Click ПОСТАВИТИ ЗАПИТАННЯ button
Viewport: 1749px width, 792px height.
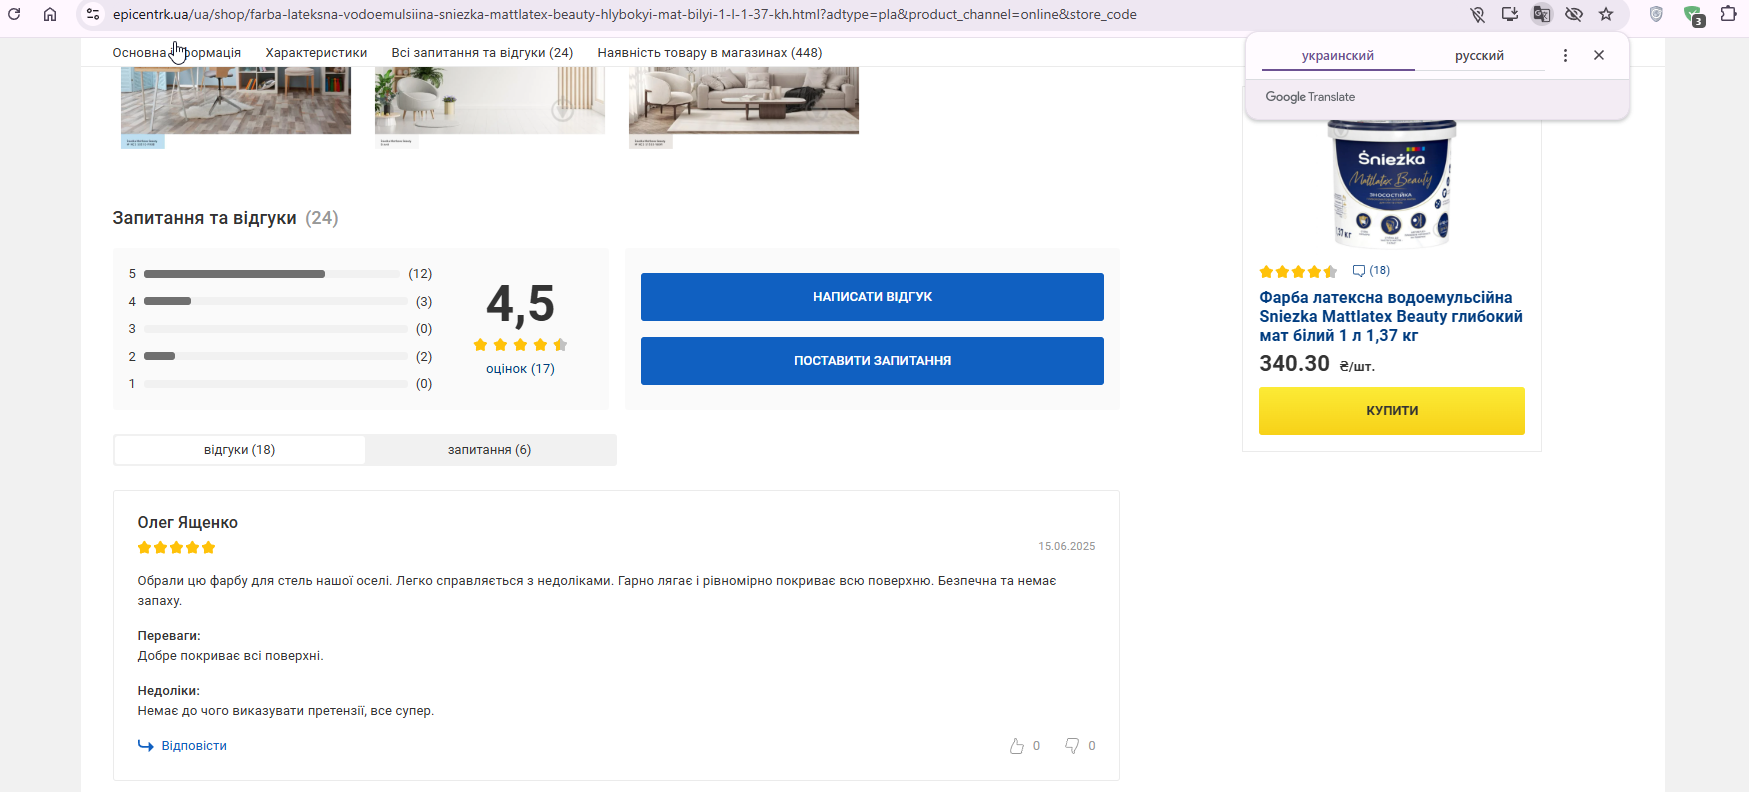[x=872, y=361]
